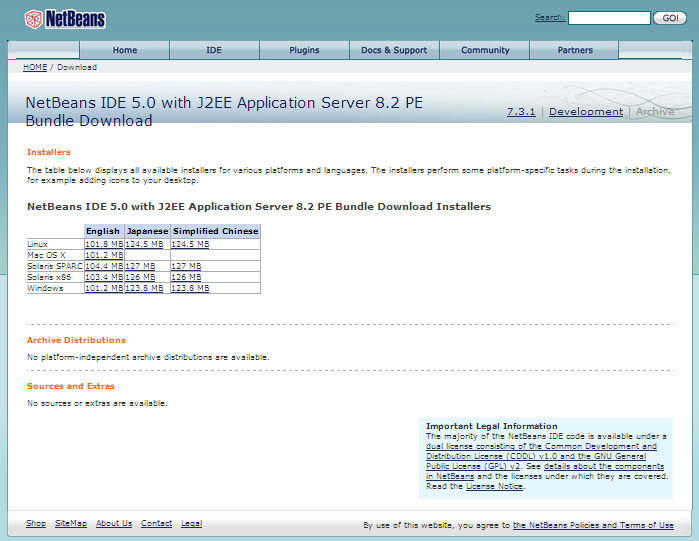Click the Shop footer link
The width and height of the screenshot is (699, 541).
point(36,523)
